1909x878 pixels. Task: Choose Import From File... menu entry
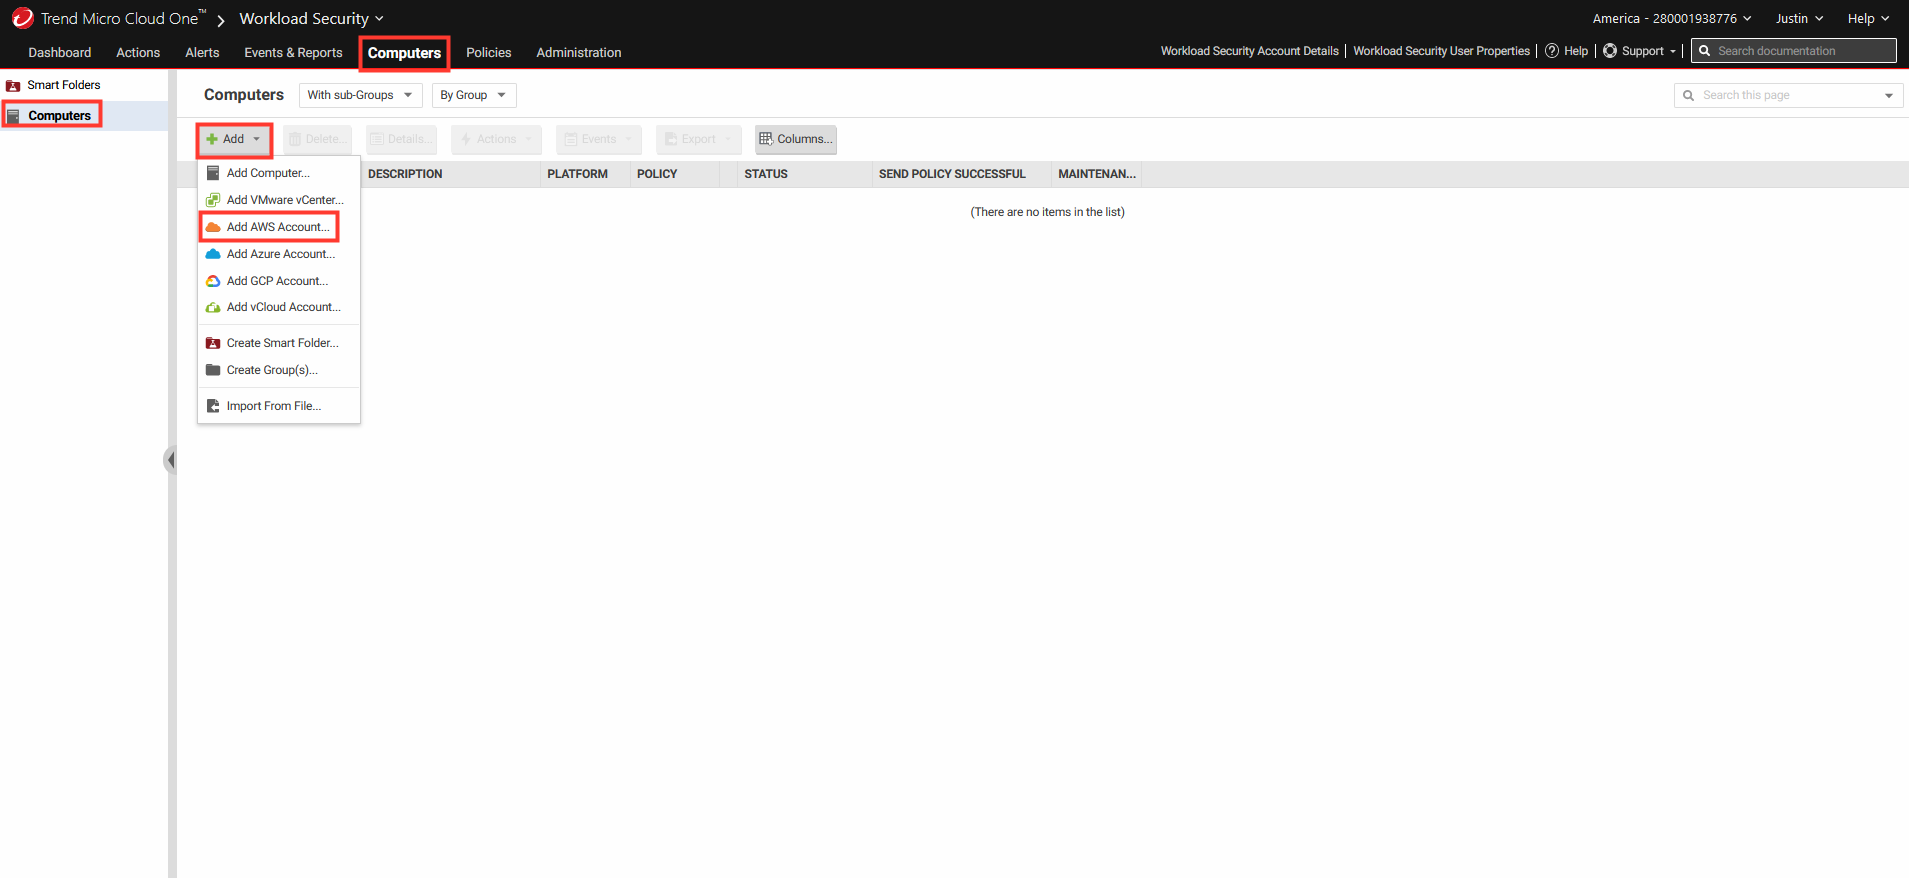point(279,406)
